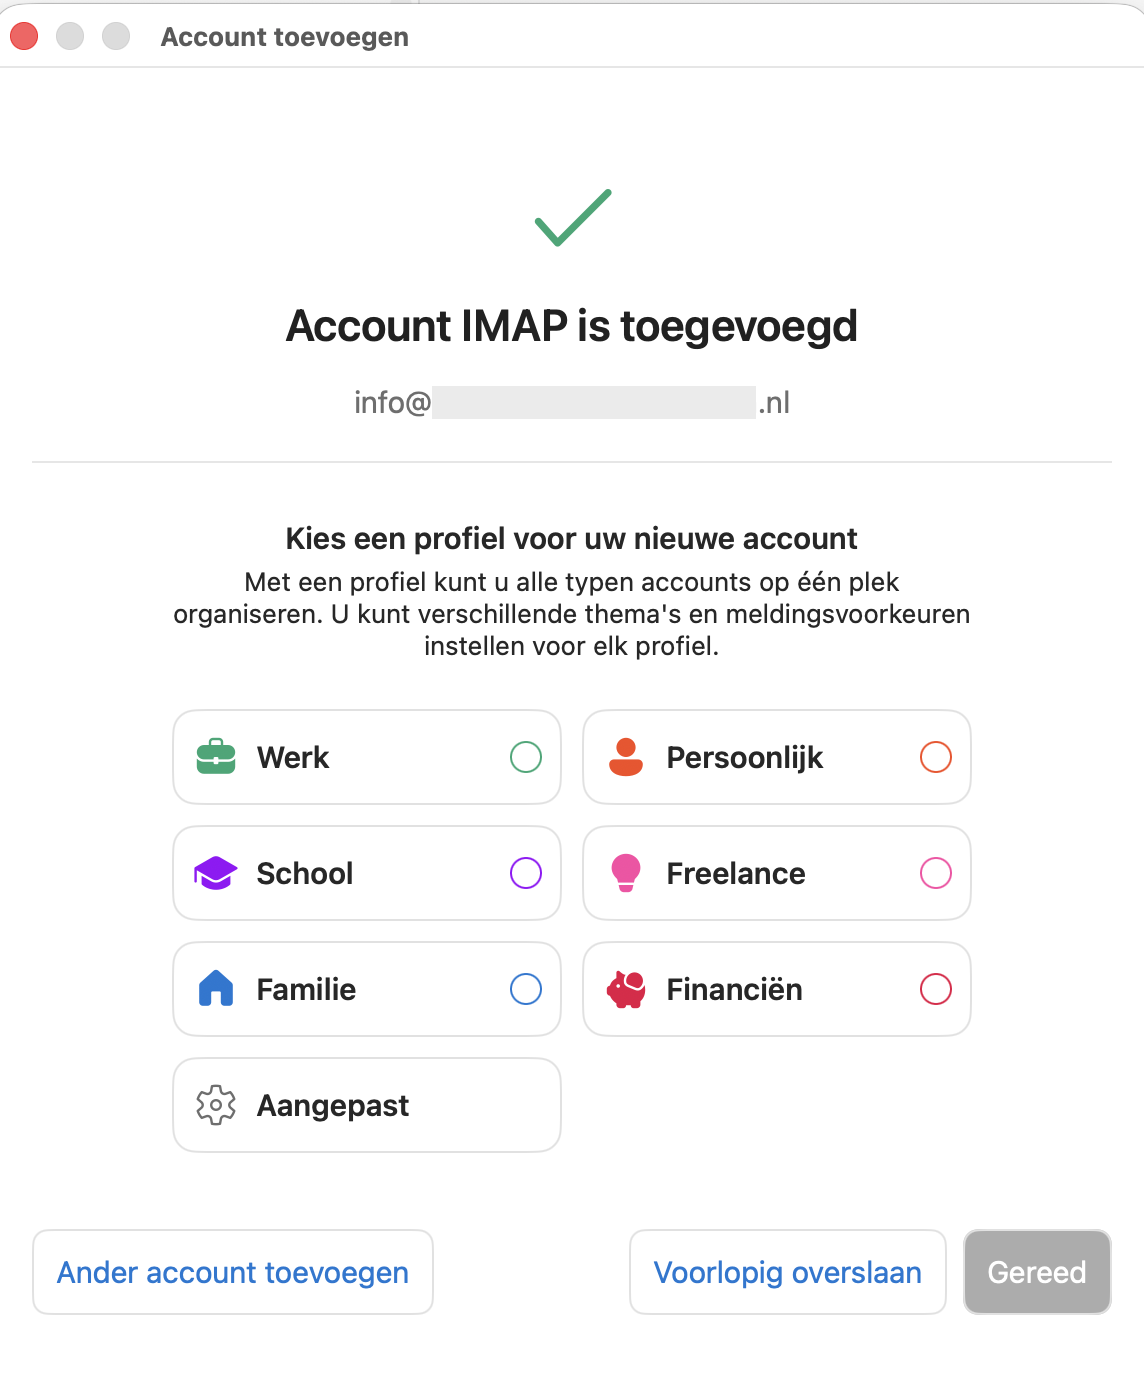Click the pink lightbulb Freelance icon
The image size is (1144, 1400).
(x=626, y=873)
